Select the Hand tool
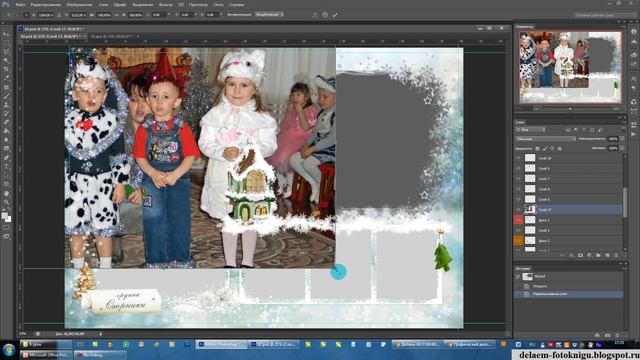 tap(7, 193)
